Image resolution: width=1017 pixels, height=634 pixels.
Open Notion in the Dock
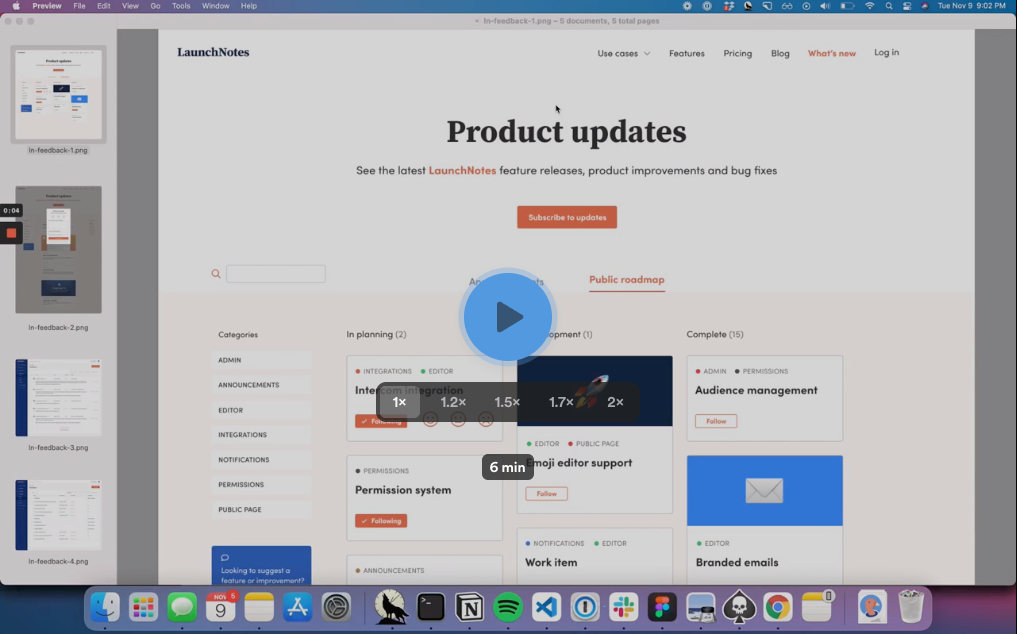click(x=470, y=608)
